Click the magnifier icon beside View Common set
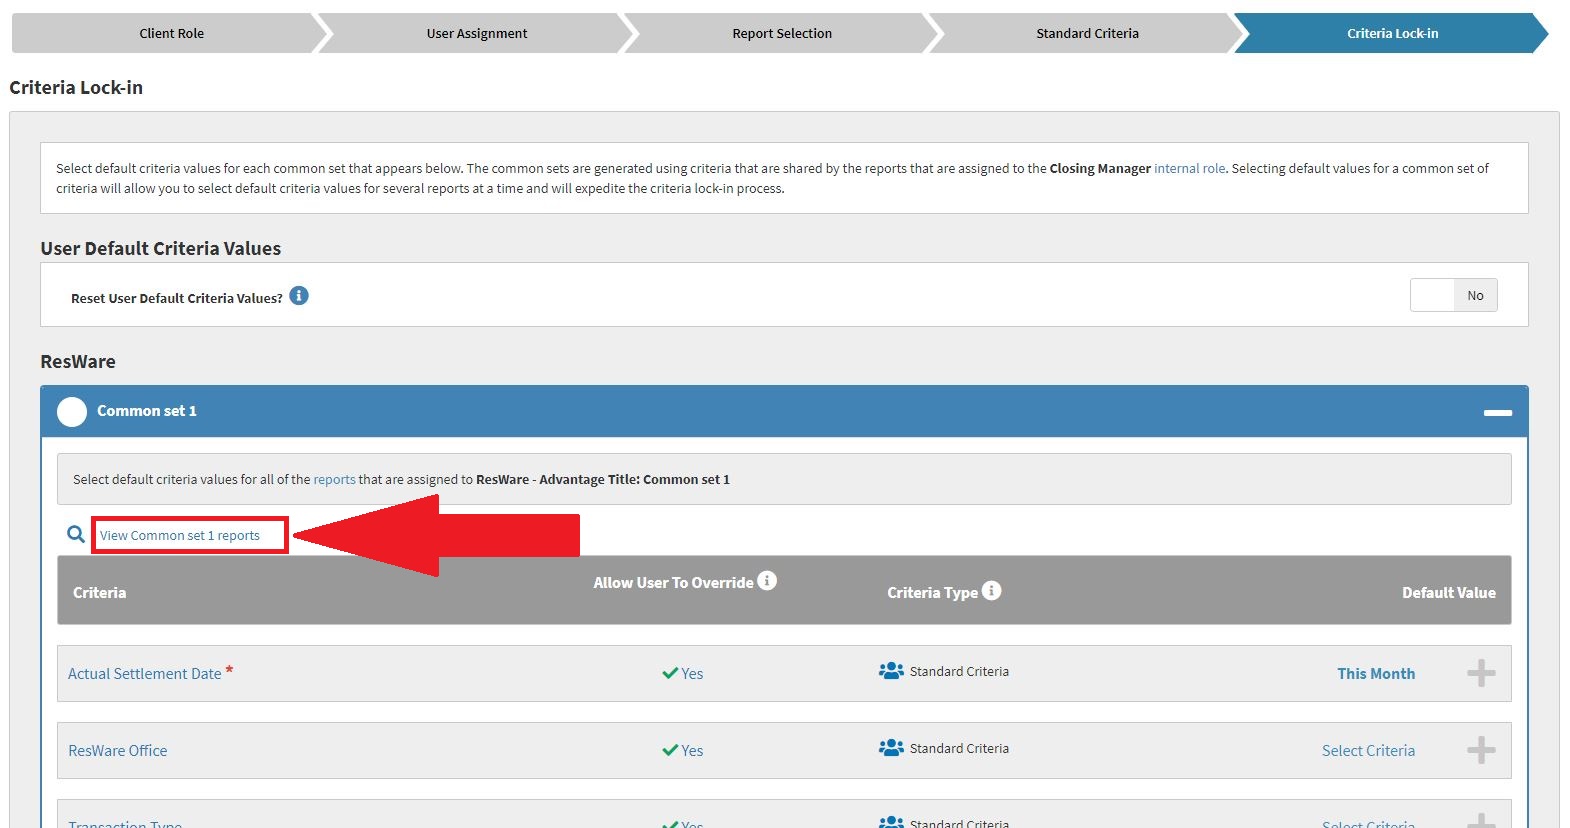 [x=76, y=535]
